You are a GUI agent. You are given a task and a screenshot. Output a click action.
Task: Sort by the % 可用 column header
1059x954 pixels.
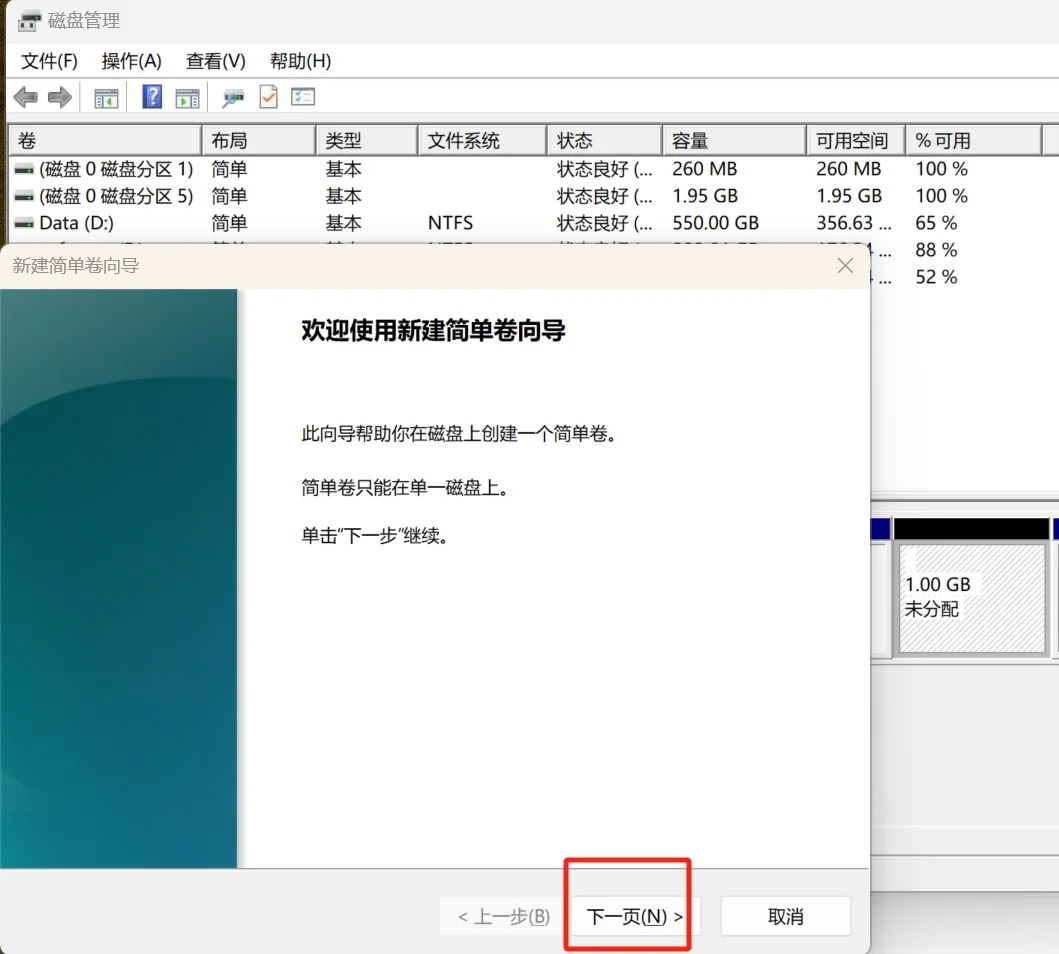pos(973,140)
